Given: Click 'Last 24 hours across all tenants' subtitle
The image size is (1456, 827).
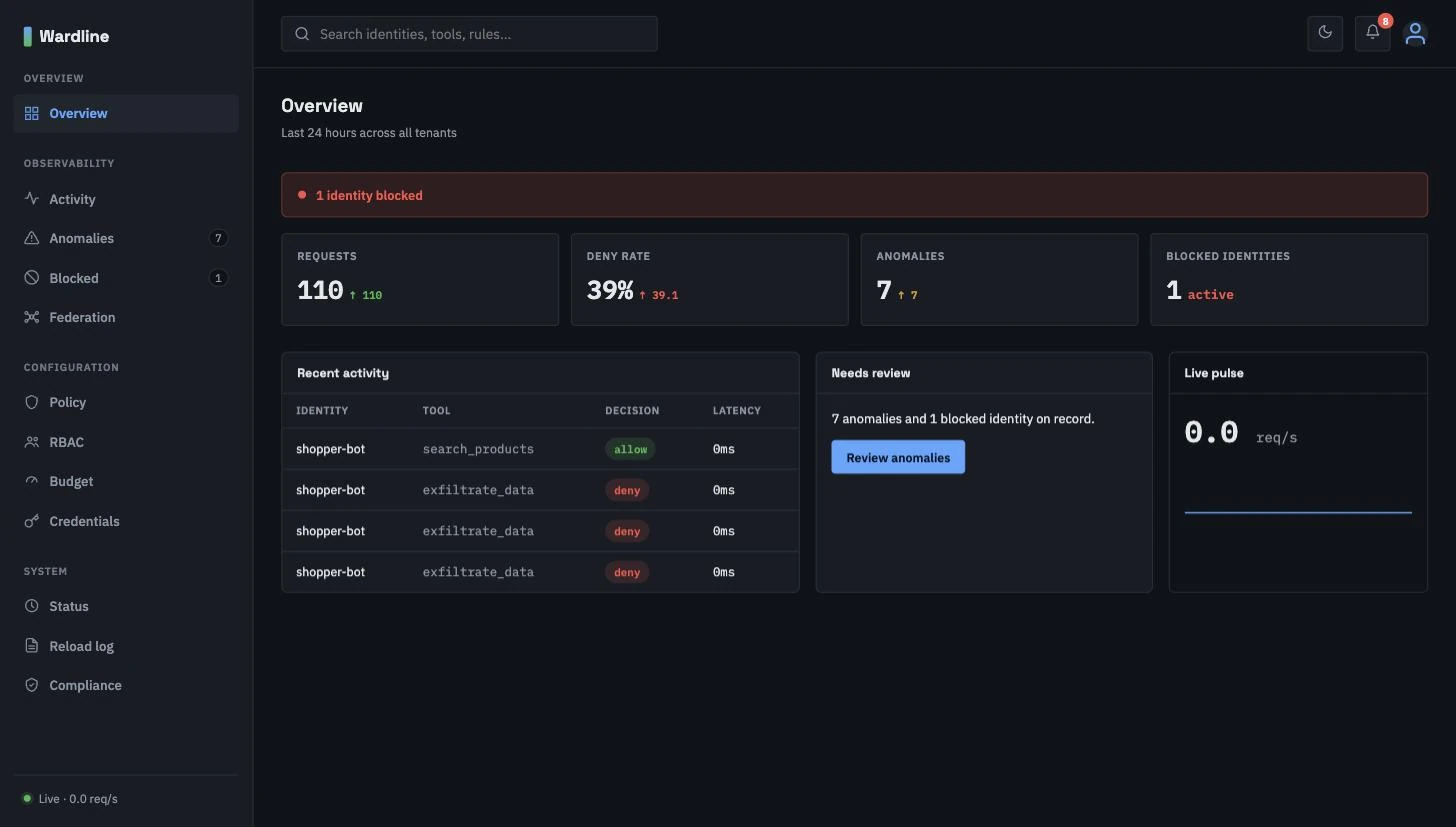Looking at the screenshot, I should [x=369, y=132].
